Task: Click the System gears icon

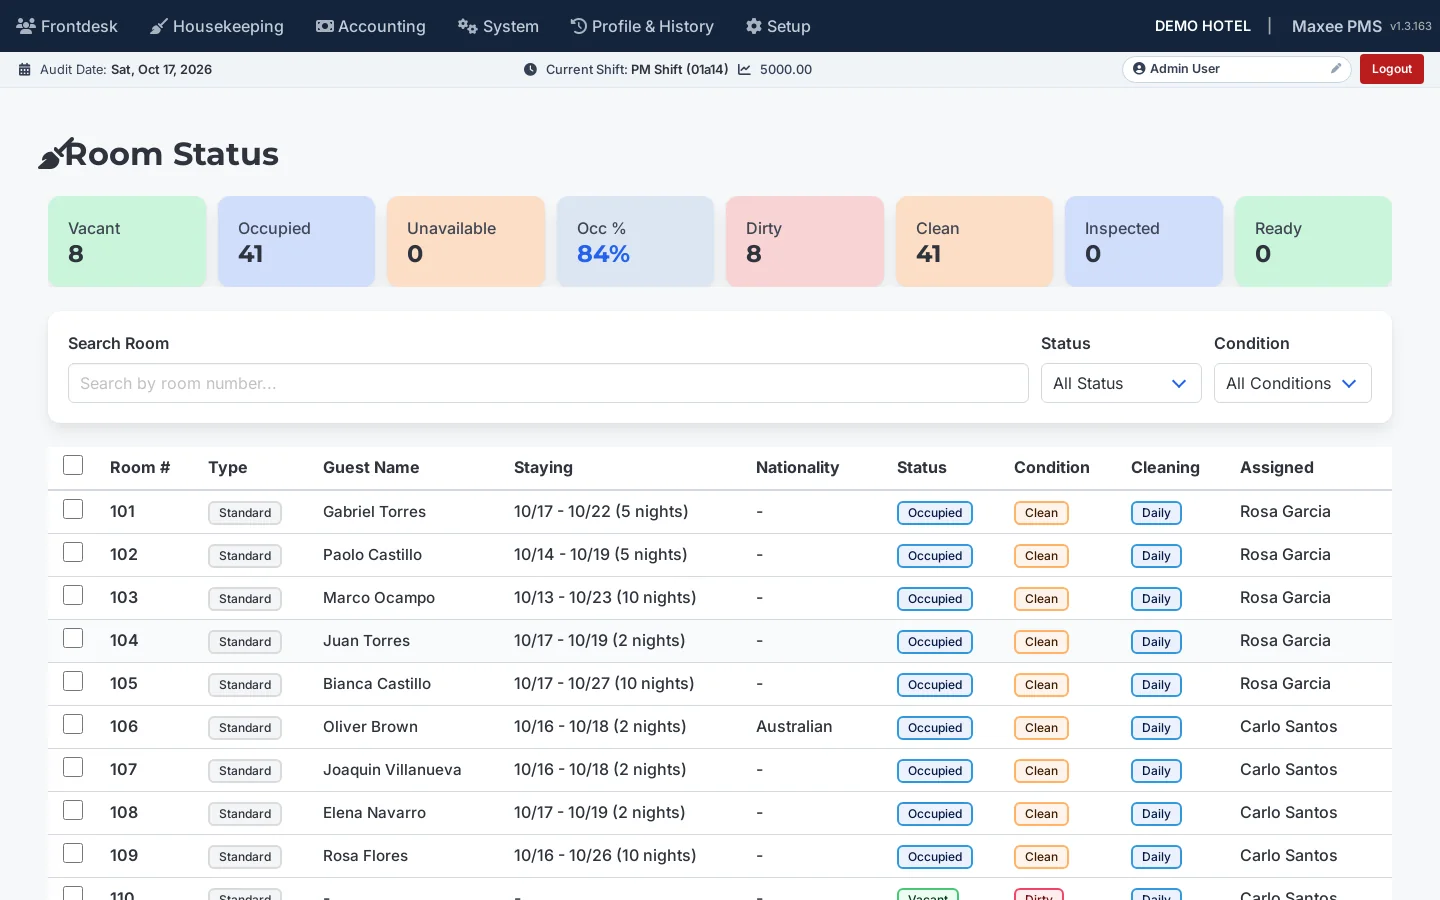Action: (x=467, y=26)
